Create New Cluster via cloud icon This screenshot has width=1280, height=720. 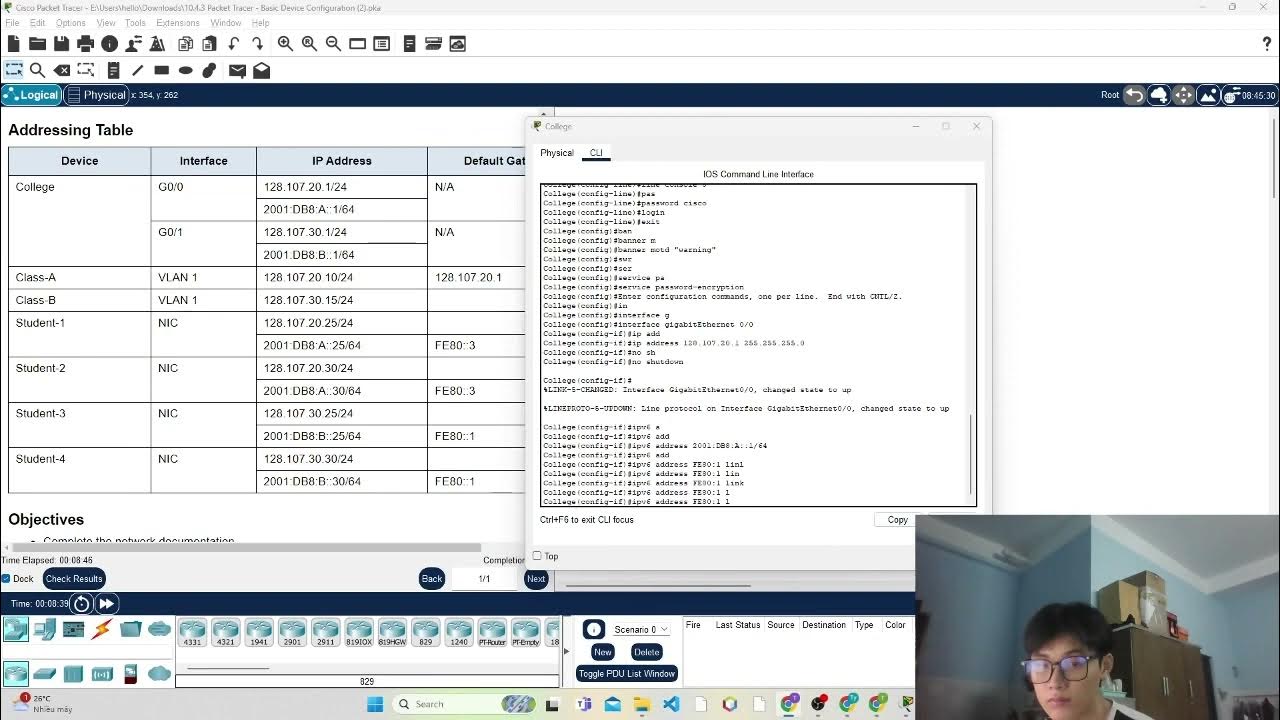click(x=1159, y=95)
